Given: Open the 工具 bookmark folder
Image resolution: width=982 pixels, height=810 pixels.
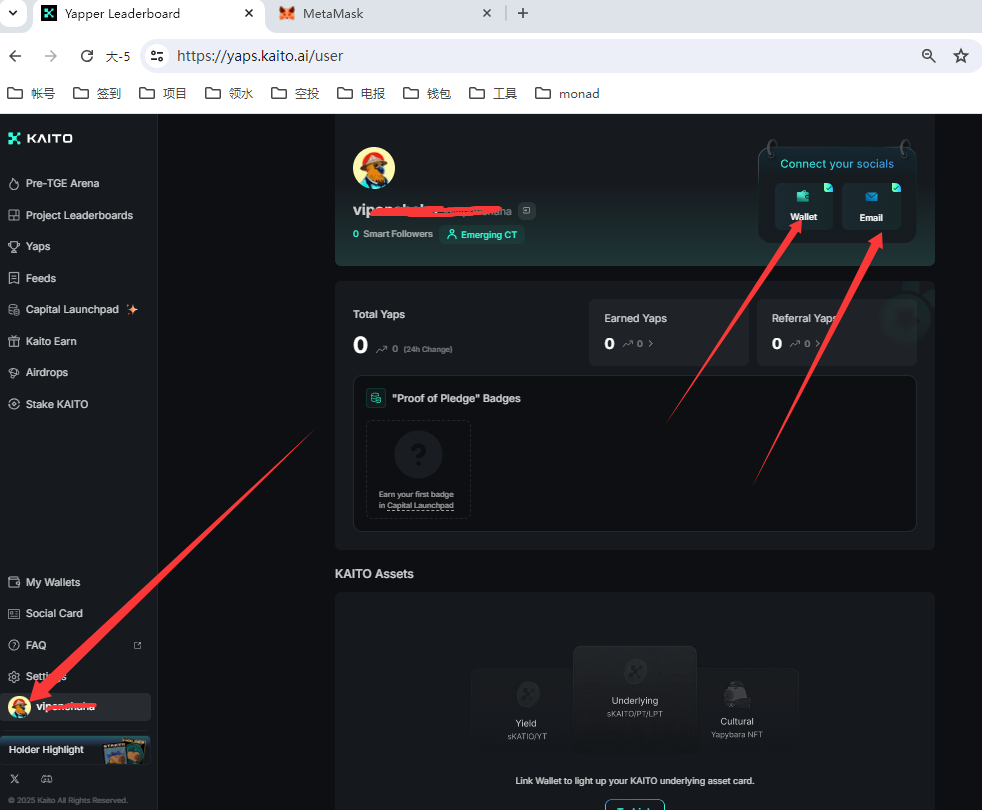Looking at the screenshot, I should pos(493,93).
